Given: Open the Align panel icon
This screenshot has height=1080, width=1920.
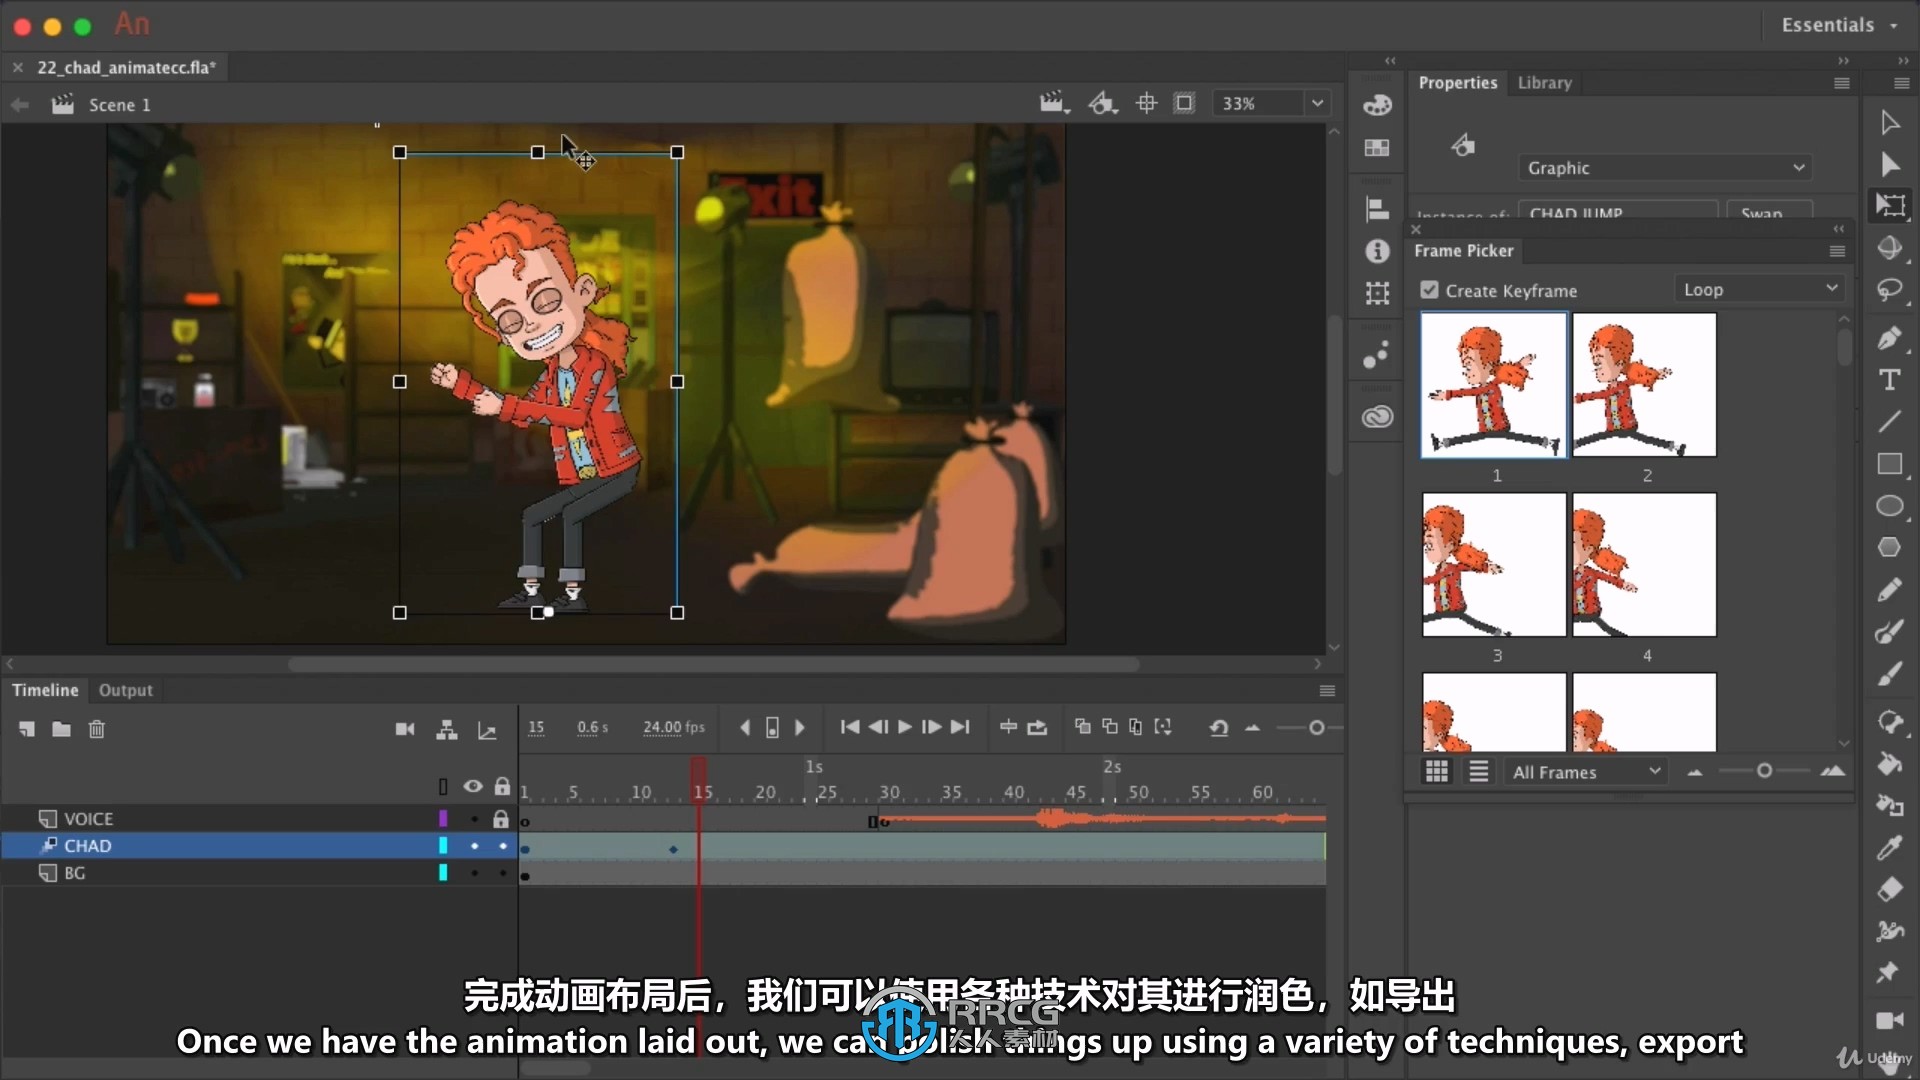Looking at the screenshot, I should [1377, 209].
